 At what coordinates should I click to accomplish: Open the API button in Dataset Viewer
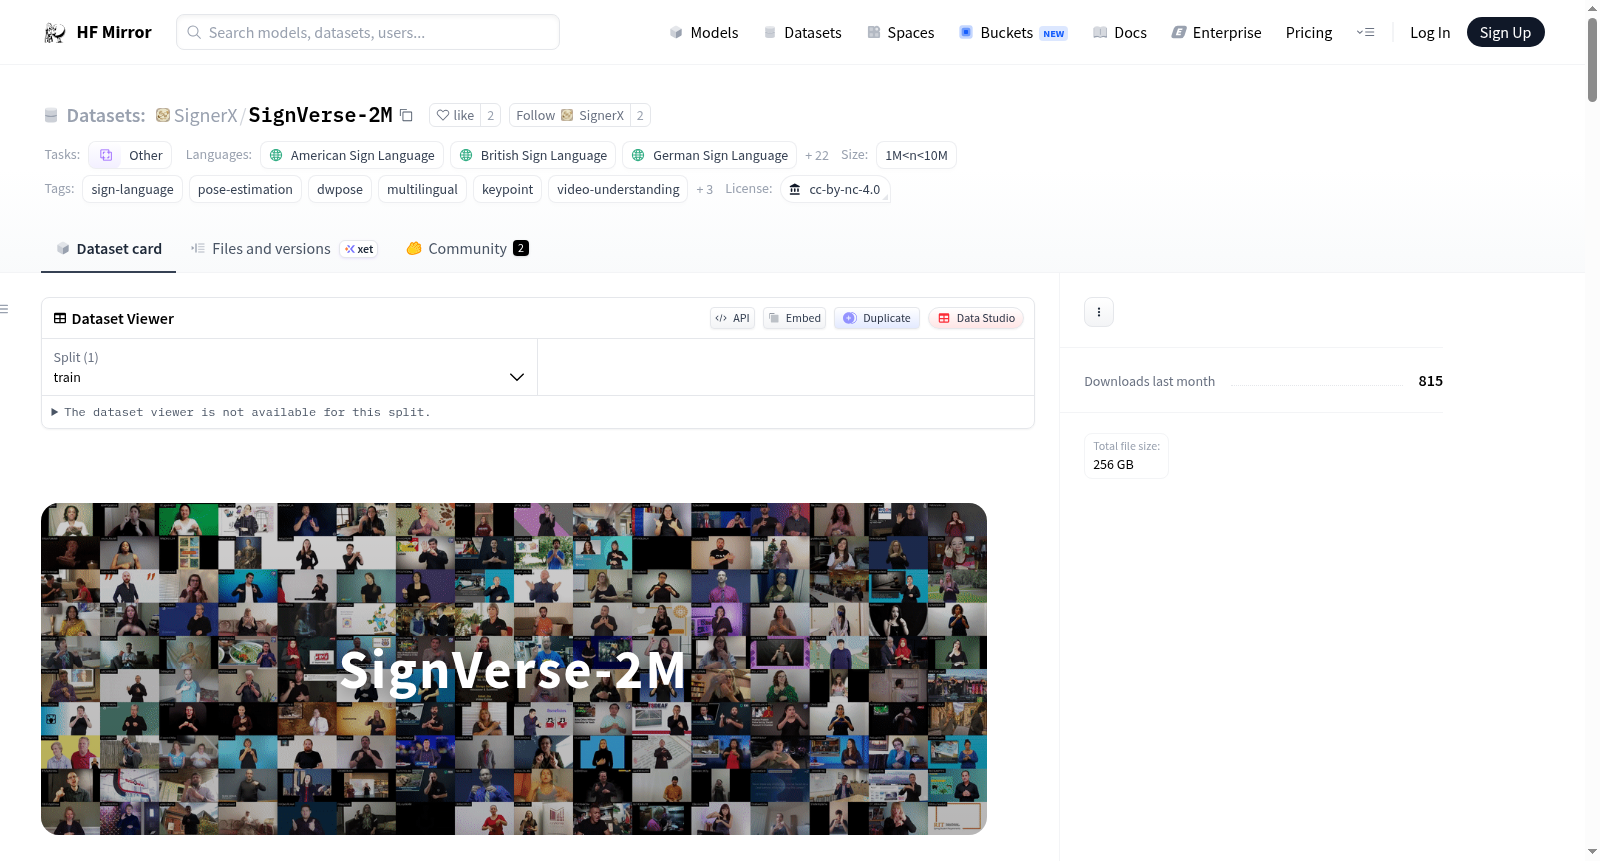tap(732, 318)
